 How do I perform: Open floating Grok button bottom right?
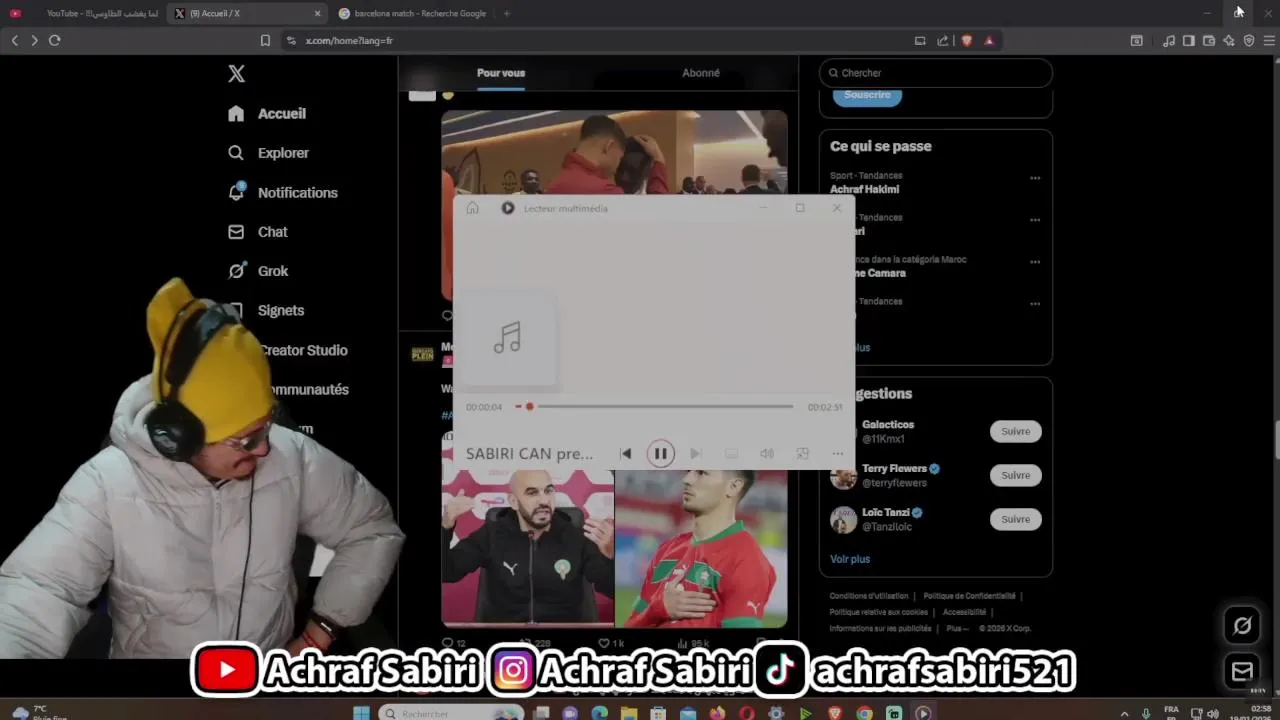(x=1242, y=626)
